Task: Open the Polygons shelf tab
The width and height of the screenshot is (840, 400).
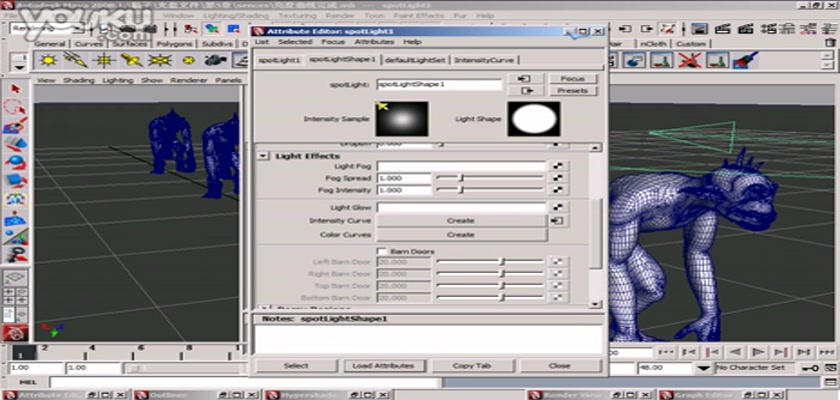Action: click(175, 44)
